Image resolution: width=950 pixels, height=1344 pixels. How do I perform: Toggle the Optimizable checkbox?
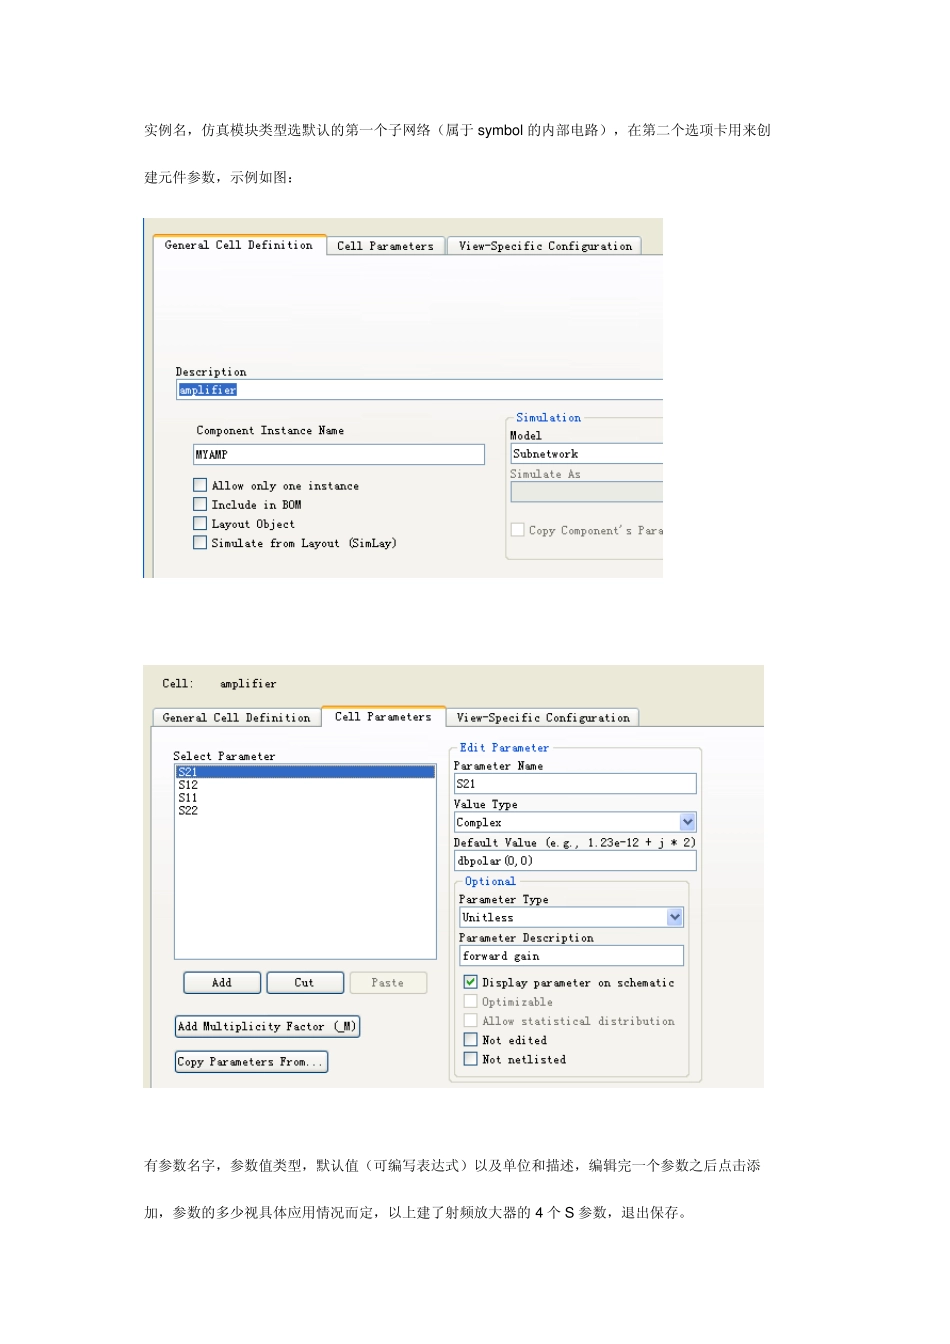coord(470,1001)
